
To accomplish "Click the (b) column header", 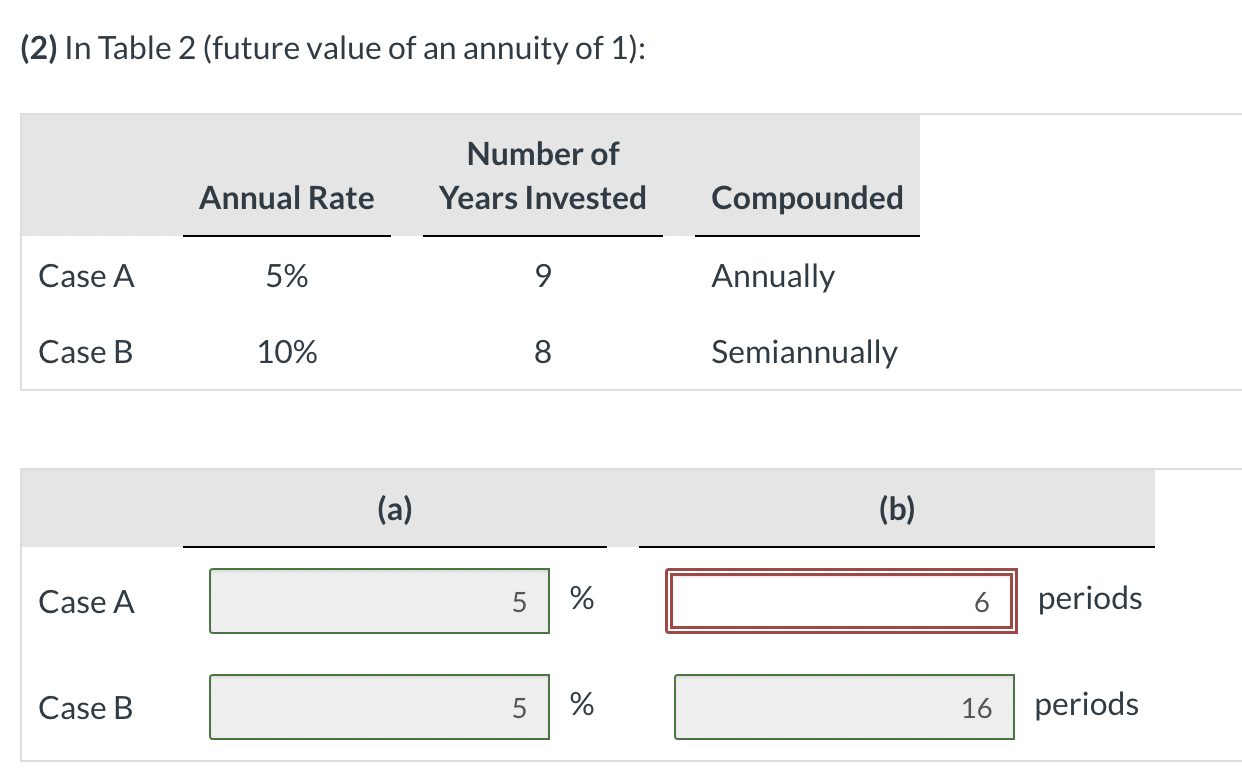I will [x=896, y=510].
